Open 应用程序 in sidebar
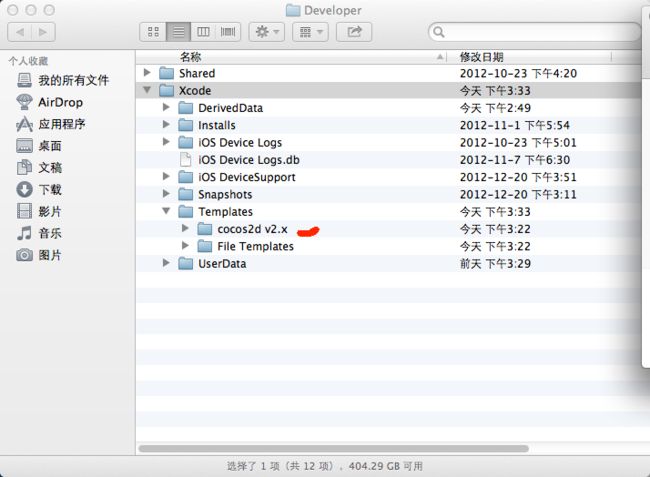This screenshot has height=477, width=650. pos(51,124)
